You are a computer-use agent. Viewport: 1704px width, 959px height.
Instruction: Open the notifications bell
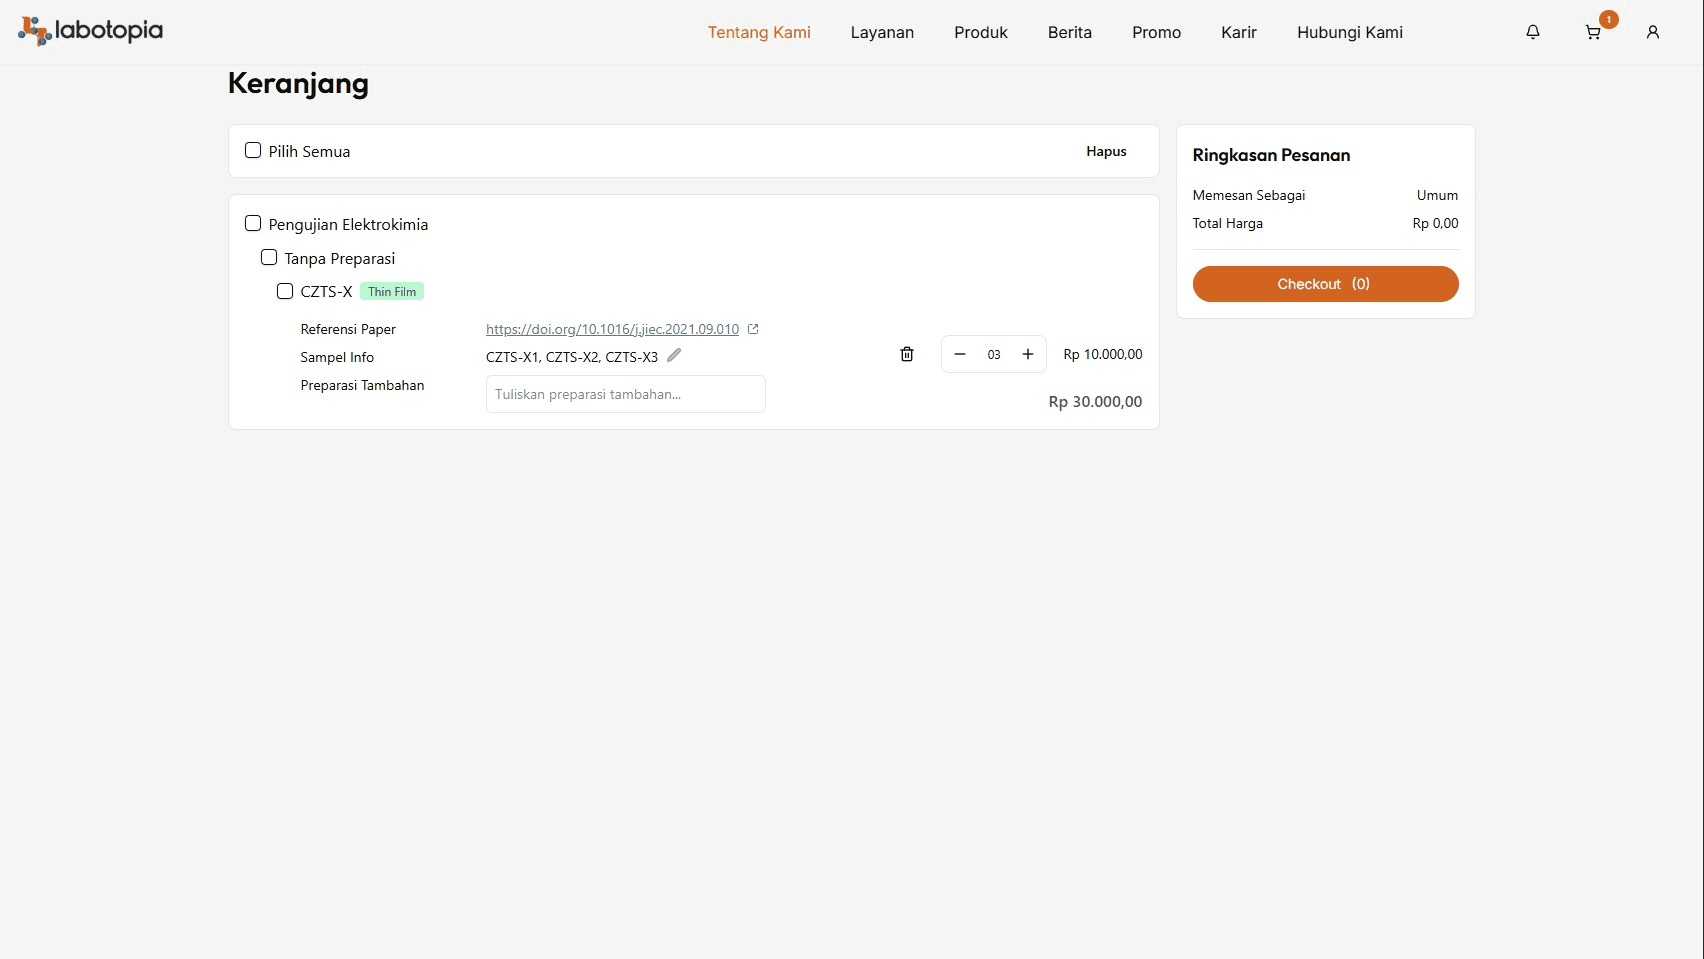point(1532,32)
